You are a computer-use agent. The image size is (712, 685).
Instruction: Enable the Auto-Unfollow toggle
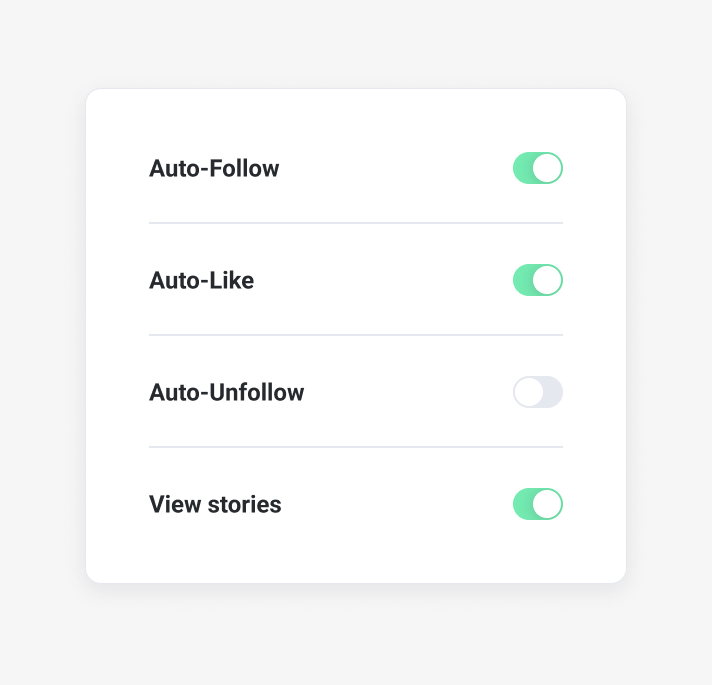pos(538,392)
